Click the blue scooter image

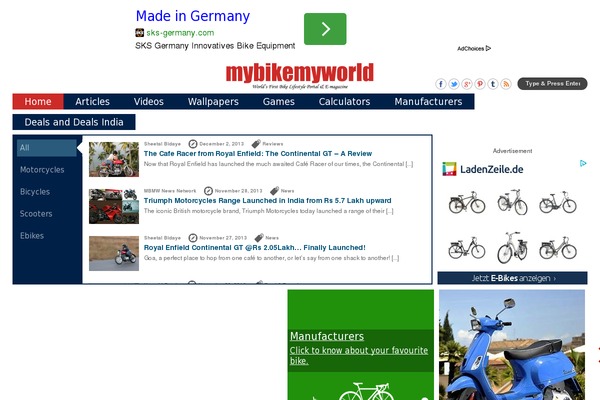pos(512,345)
